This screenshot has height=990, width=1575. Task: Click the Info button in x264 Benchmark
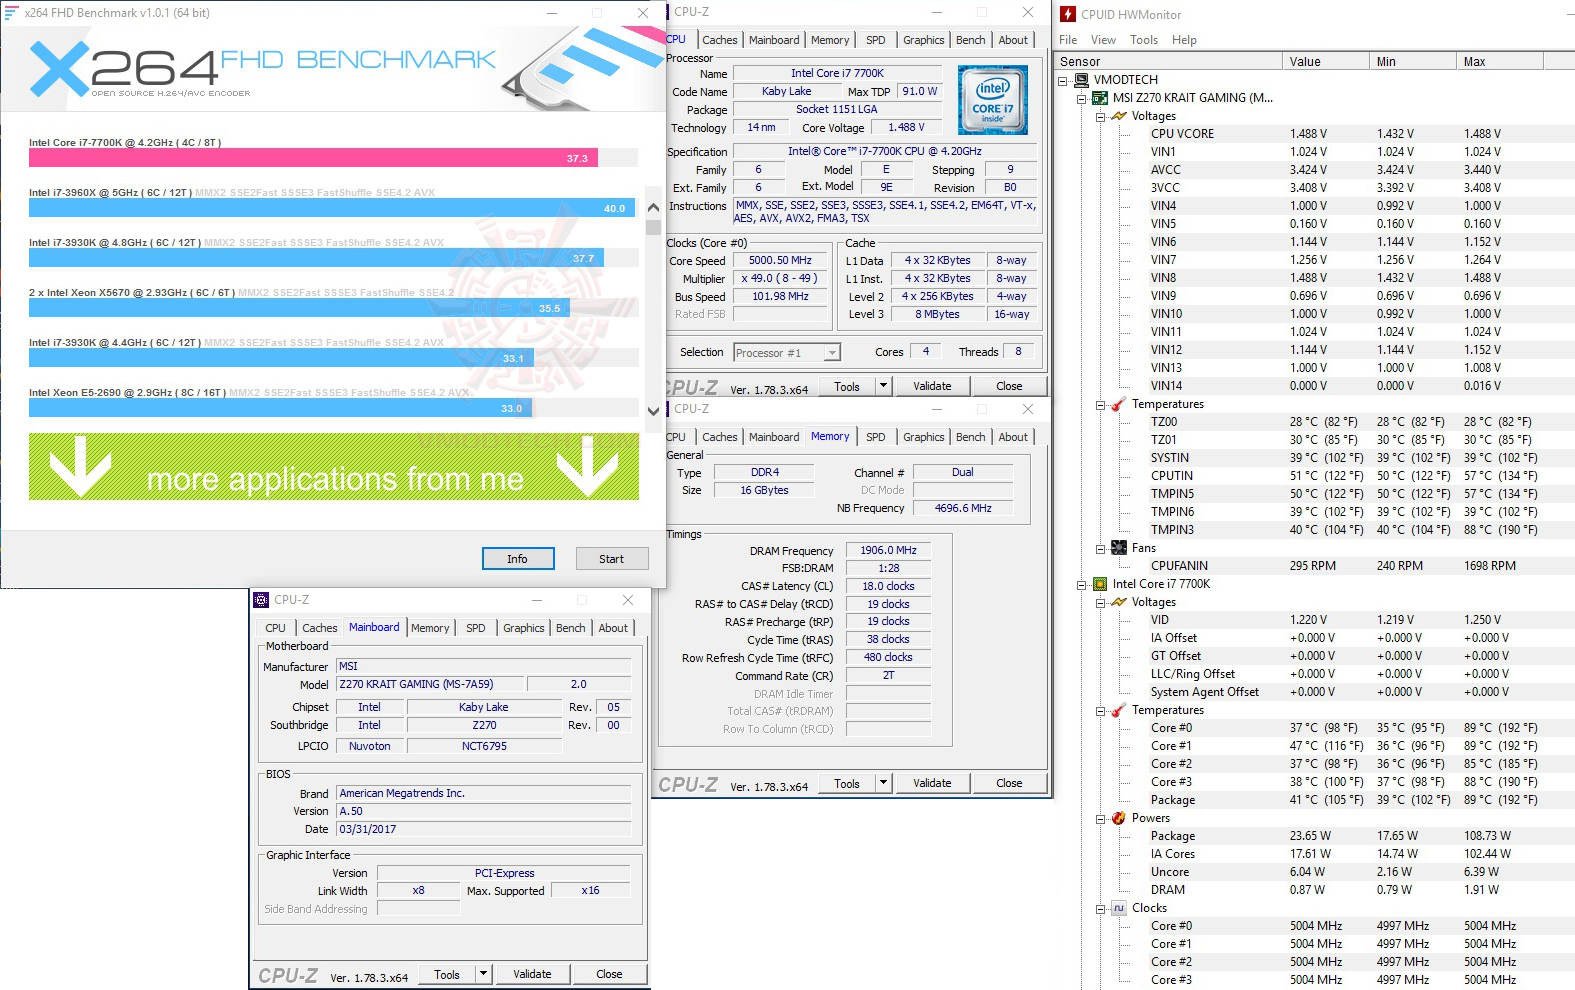[517, 559]
